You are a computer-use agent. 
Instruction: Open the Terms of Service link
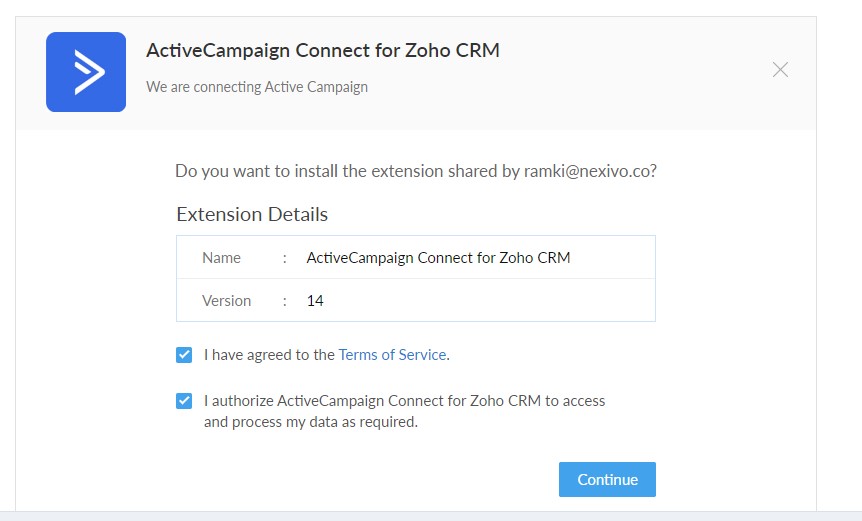(392, 355)
